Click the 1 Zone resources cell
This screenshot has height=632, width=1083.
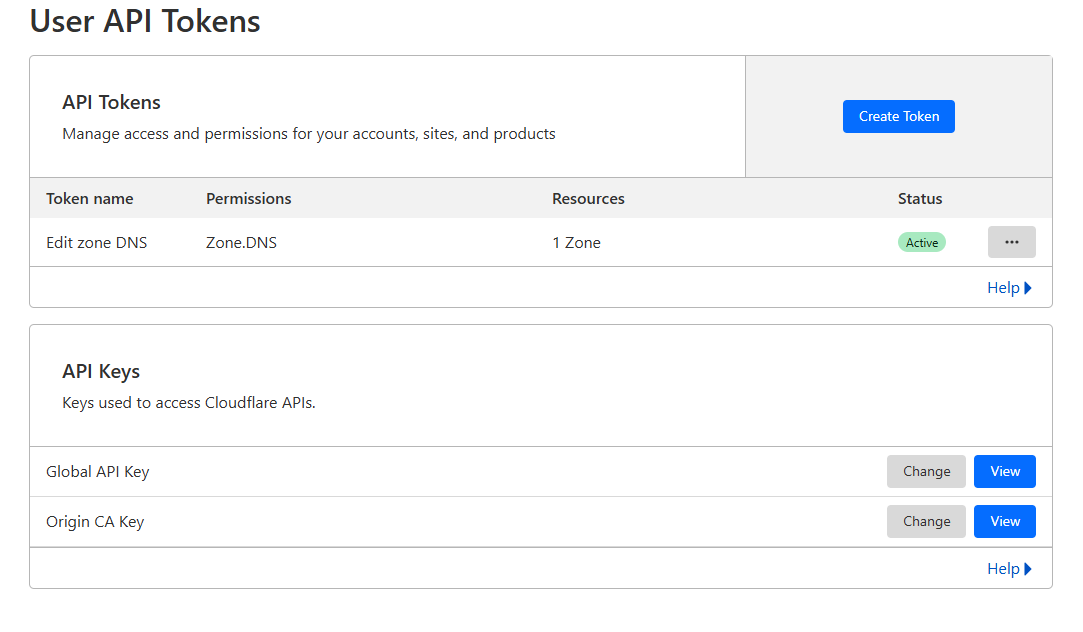click(576, 243)
